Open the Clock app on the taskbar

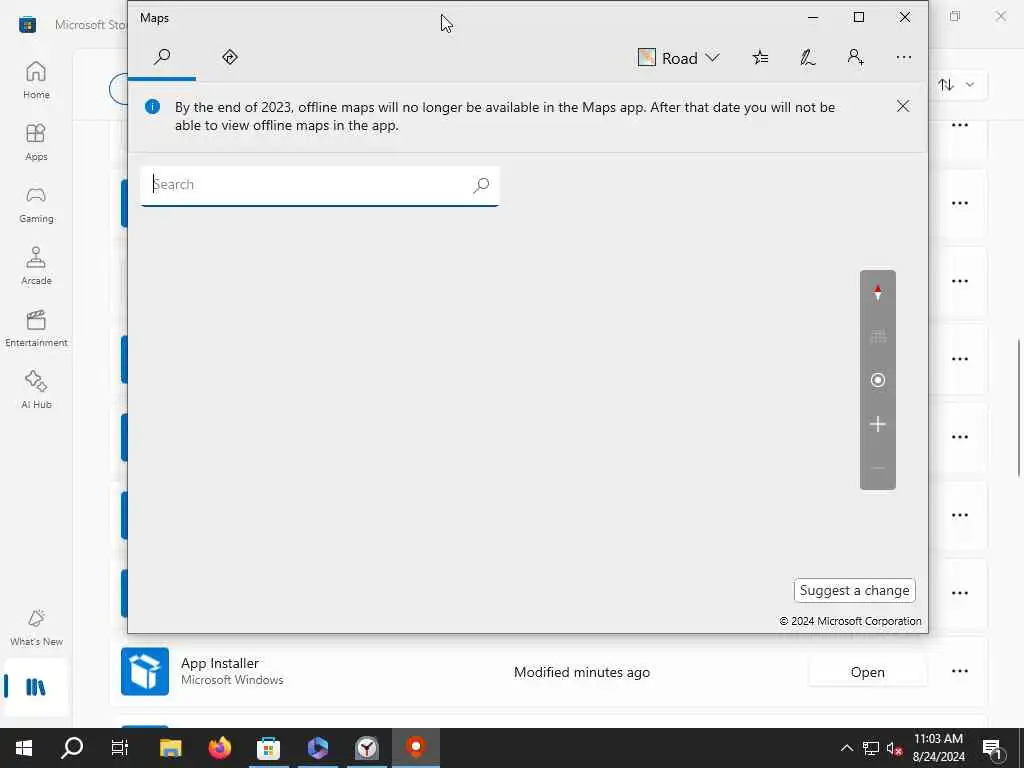(367, 748)
